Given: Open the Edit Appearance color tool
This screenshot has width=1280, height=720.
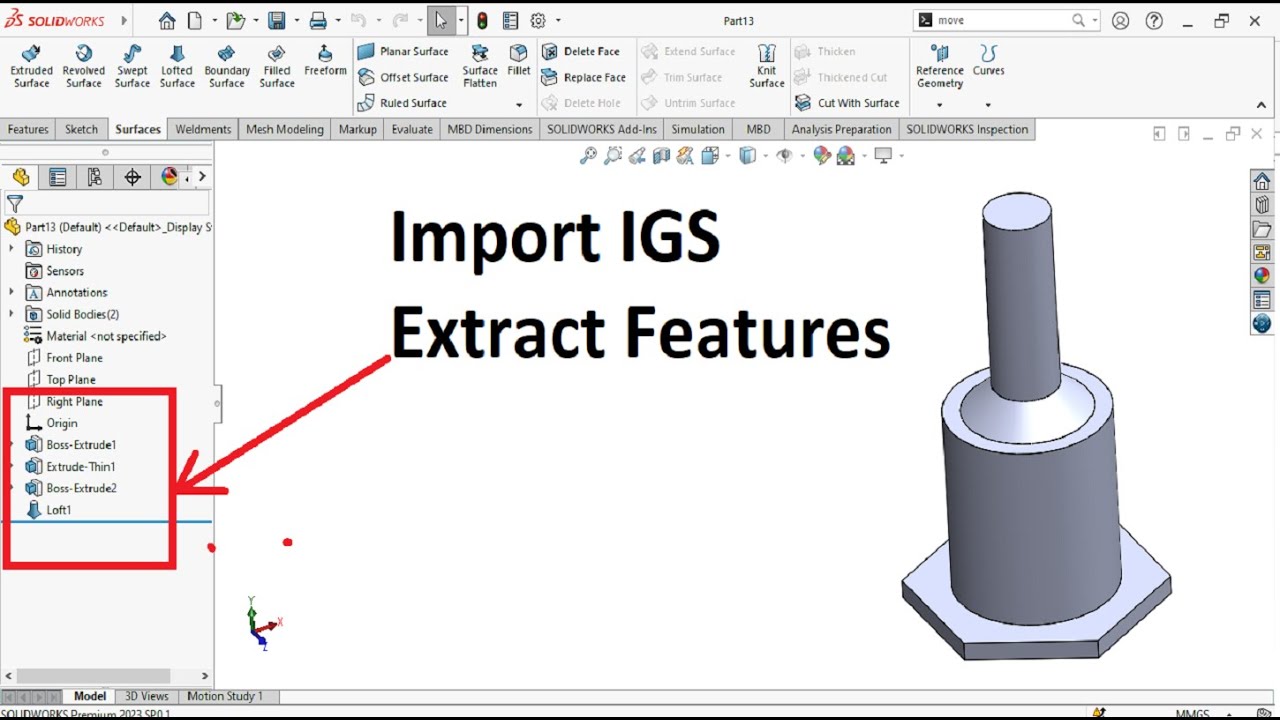Looking at the screenshot, I should 822,155.
